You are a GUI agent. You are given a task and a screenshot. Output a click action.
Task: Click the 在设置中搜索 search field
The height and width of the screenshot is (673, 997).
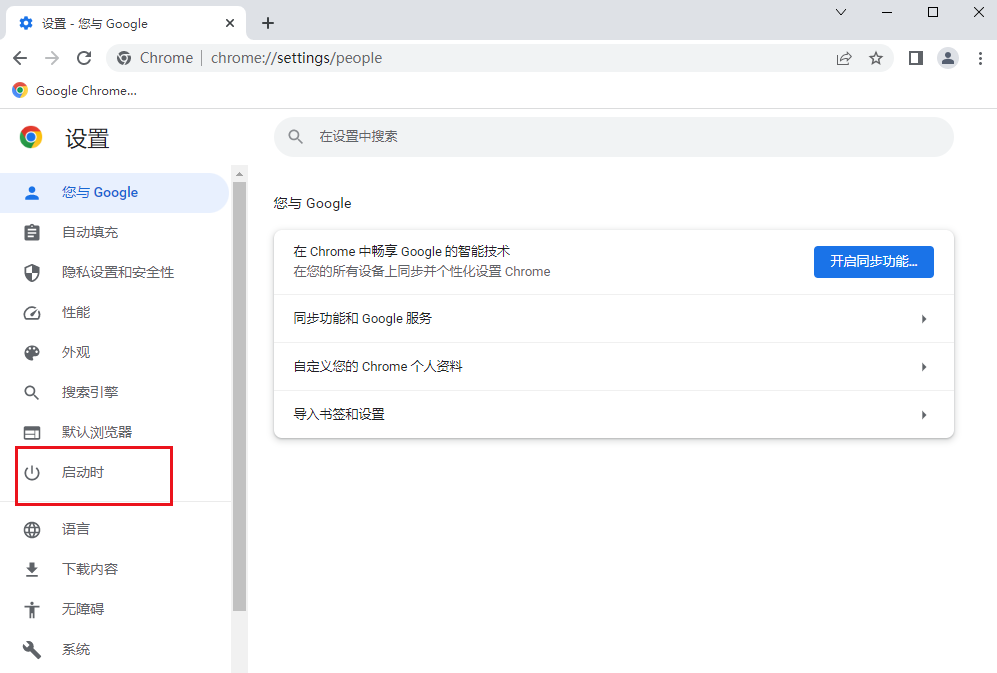coord(614,137)
